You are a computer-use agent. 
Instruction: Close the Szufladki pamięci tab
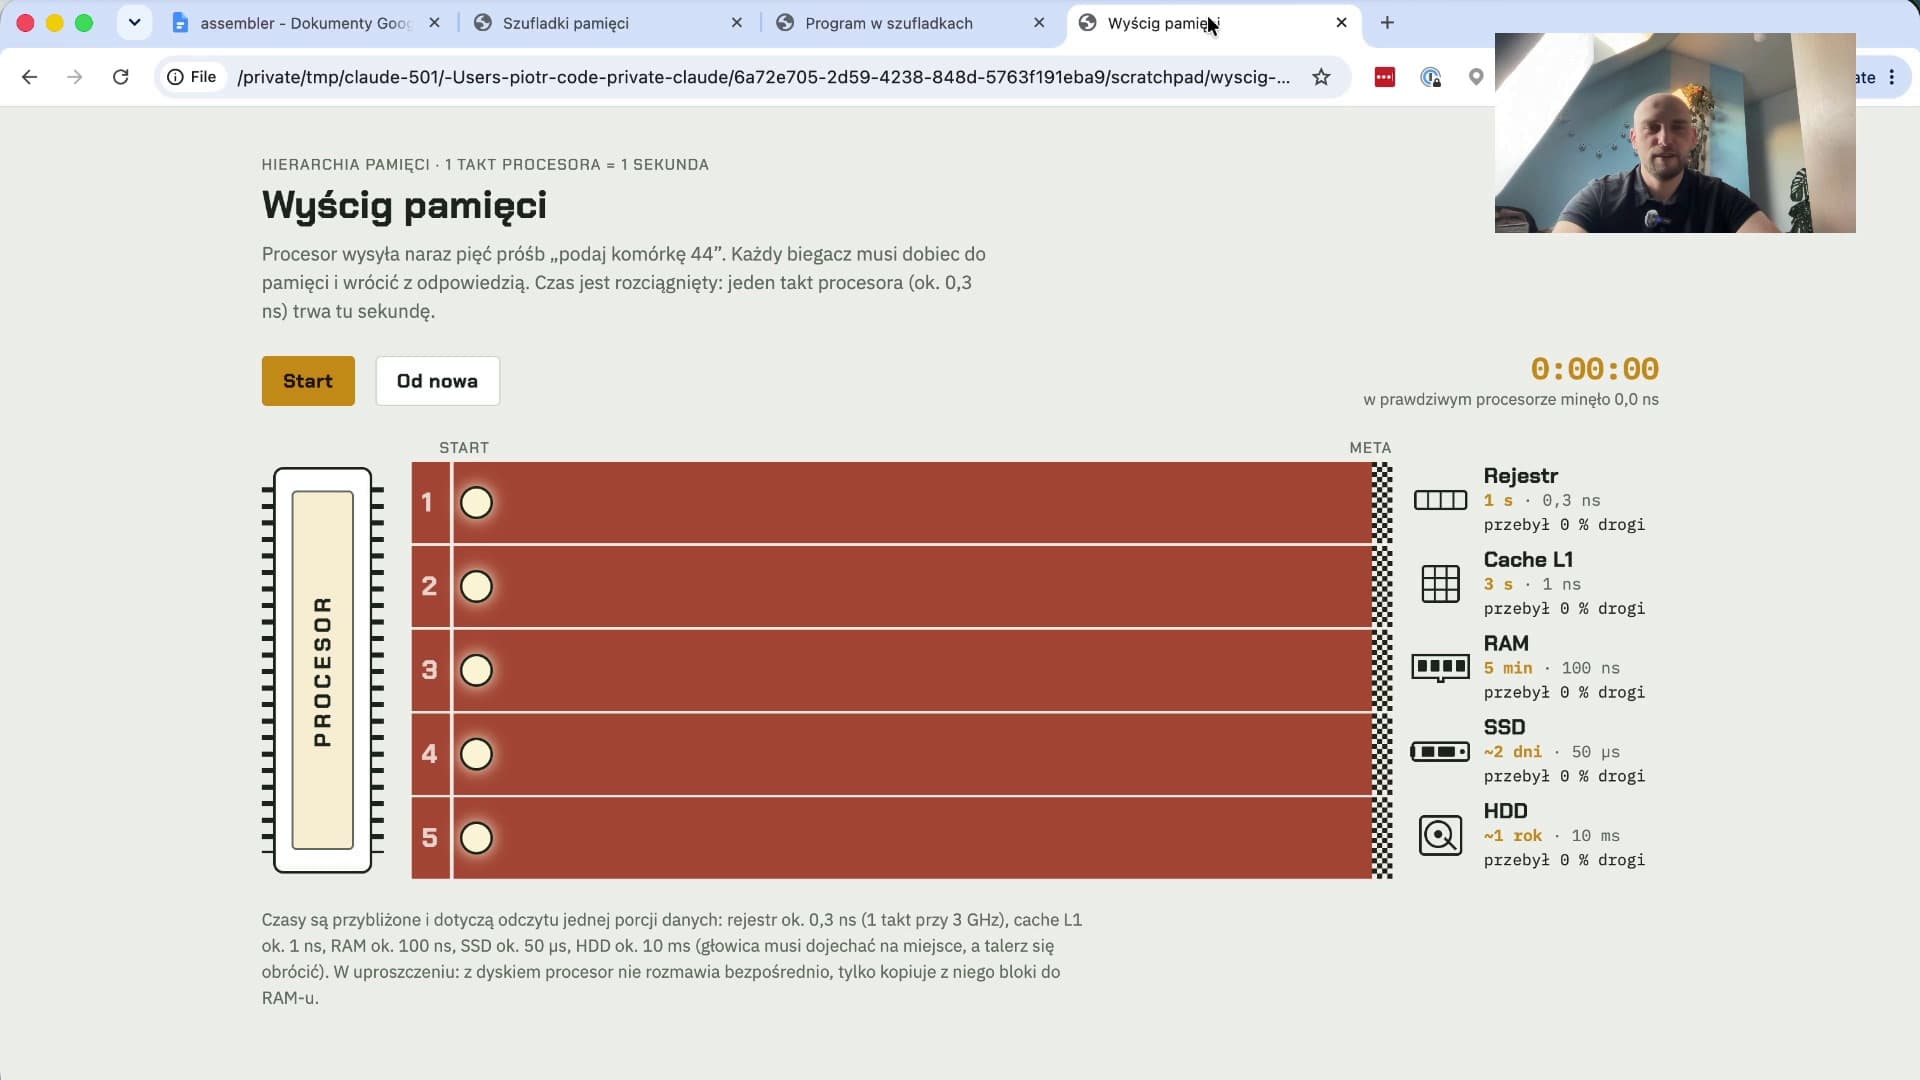(737, 23)
